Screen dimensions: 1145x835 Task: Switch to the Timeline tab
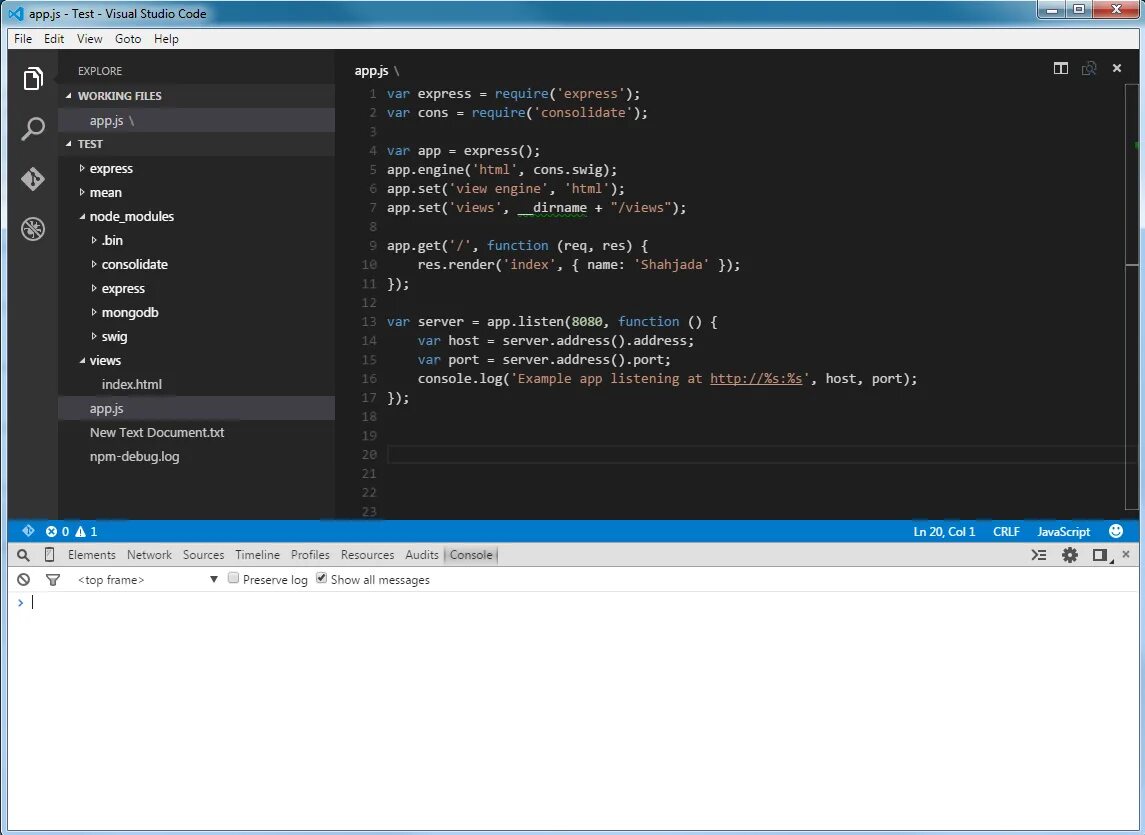[257, 555]
